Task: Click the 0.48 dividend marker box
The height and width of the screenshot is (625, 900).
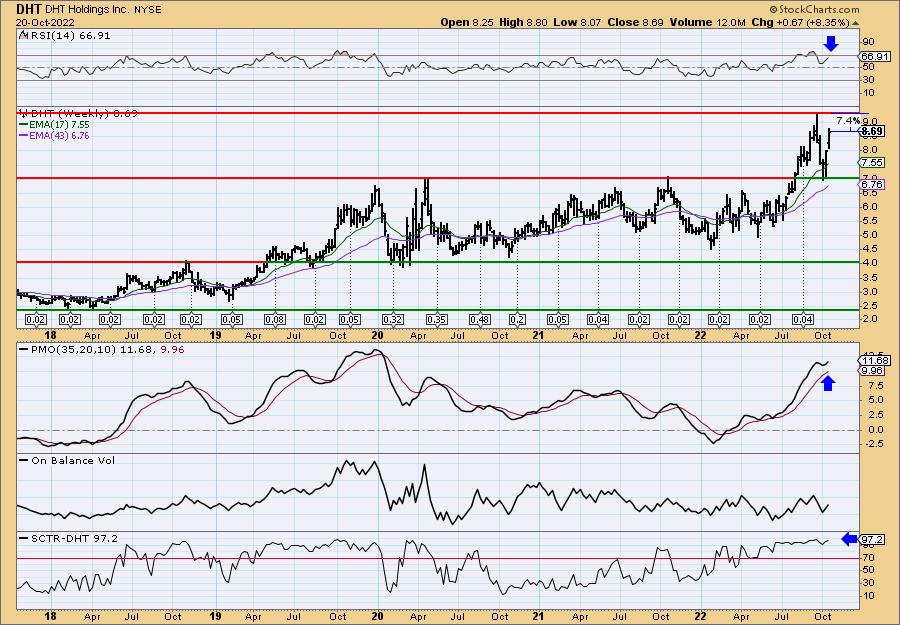Action: coord(480,319)
